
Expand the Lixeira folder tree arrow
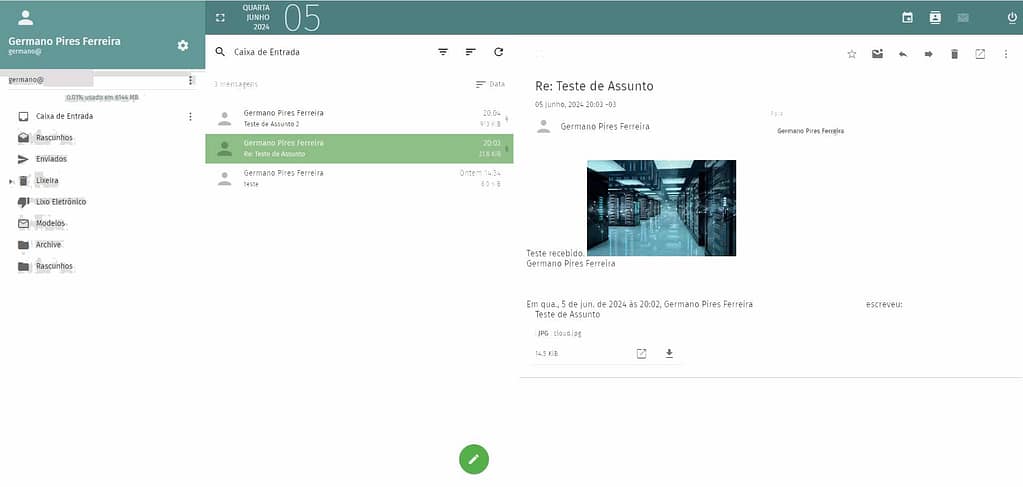tap(11, 181)
